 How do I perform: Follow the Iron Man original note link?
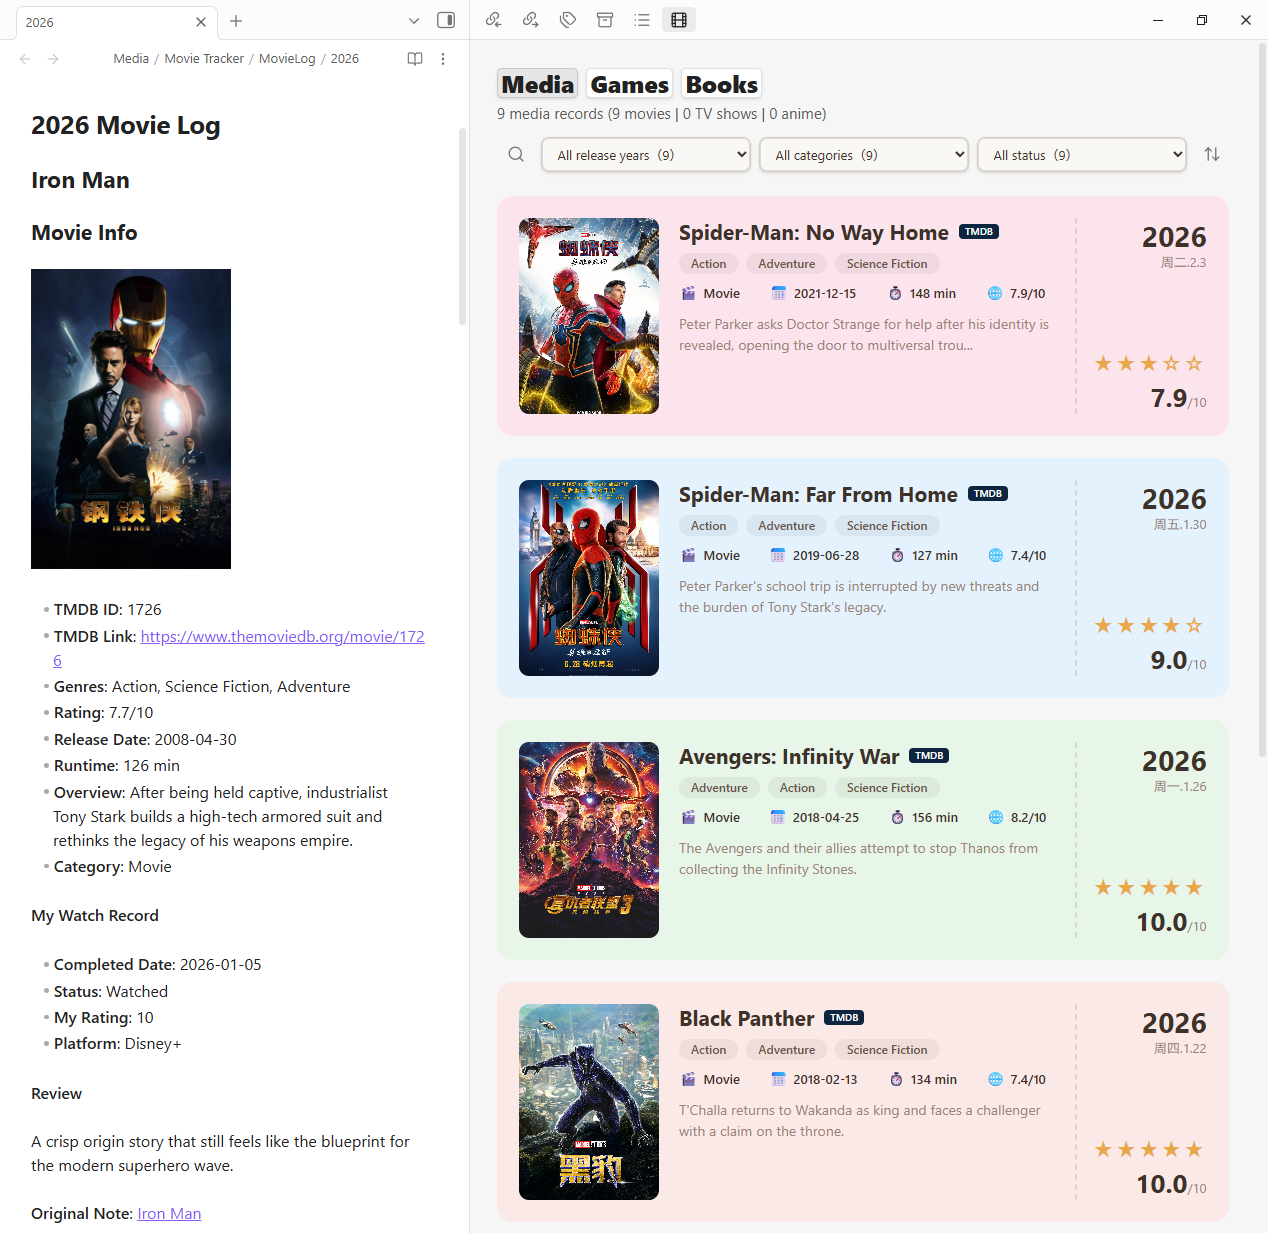point(169,1213)
